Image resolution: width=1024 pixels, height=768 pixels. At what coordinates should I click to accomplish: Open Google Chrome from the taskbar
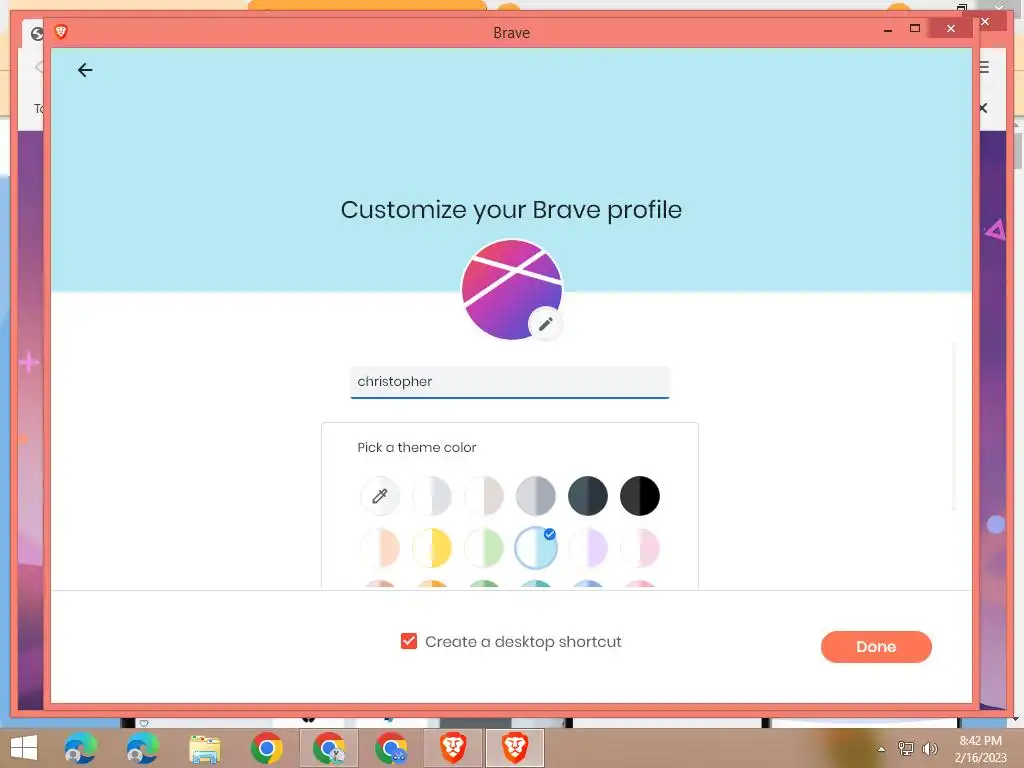(266, 748)
